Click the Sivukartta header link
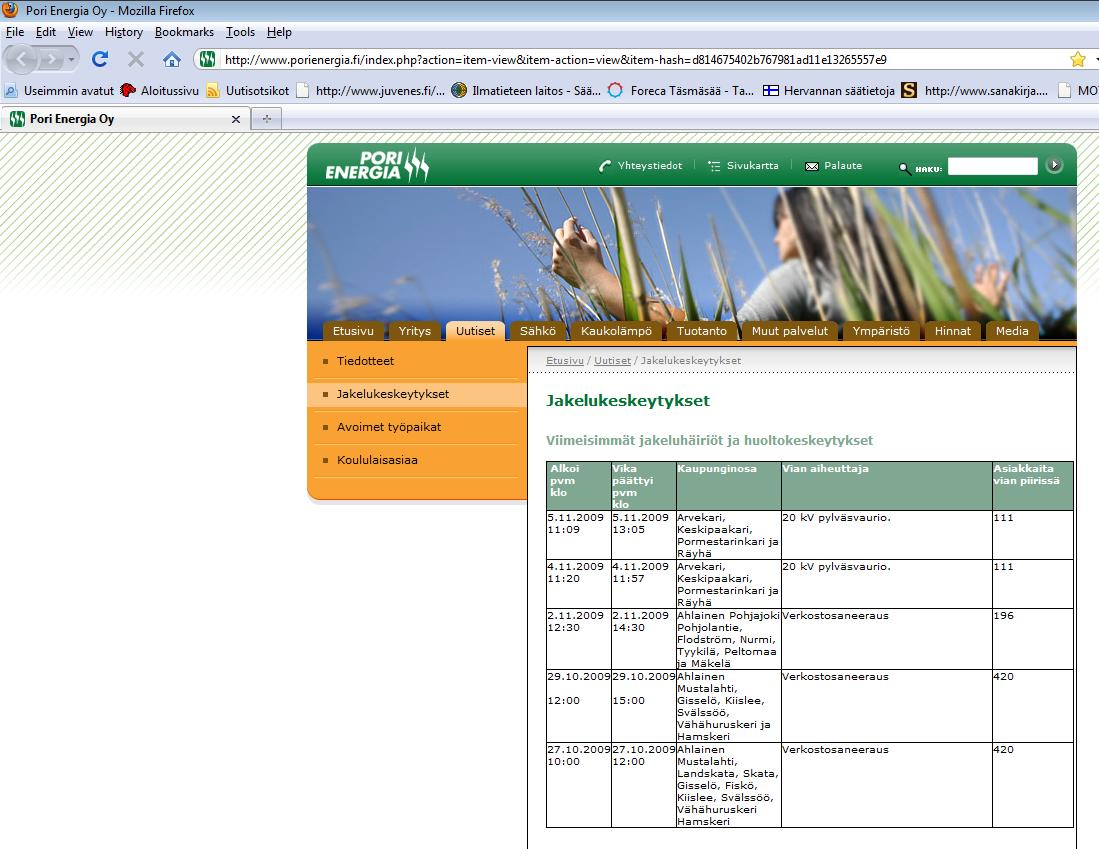The width and height of the screenshot is (1099, 849). coord(753,166)
